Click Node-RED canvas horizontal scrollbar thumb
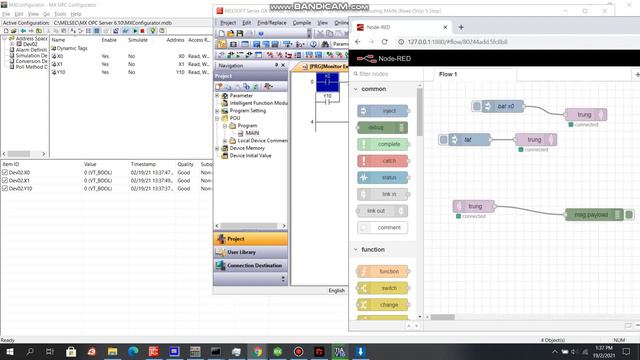640x360 pixels. (442, 317)
